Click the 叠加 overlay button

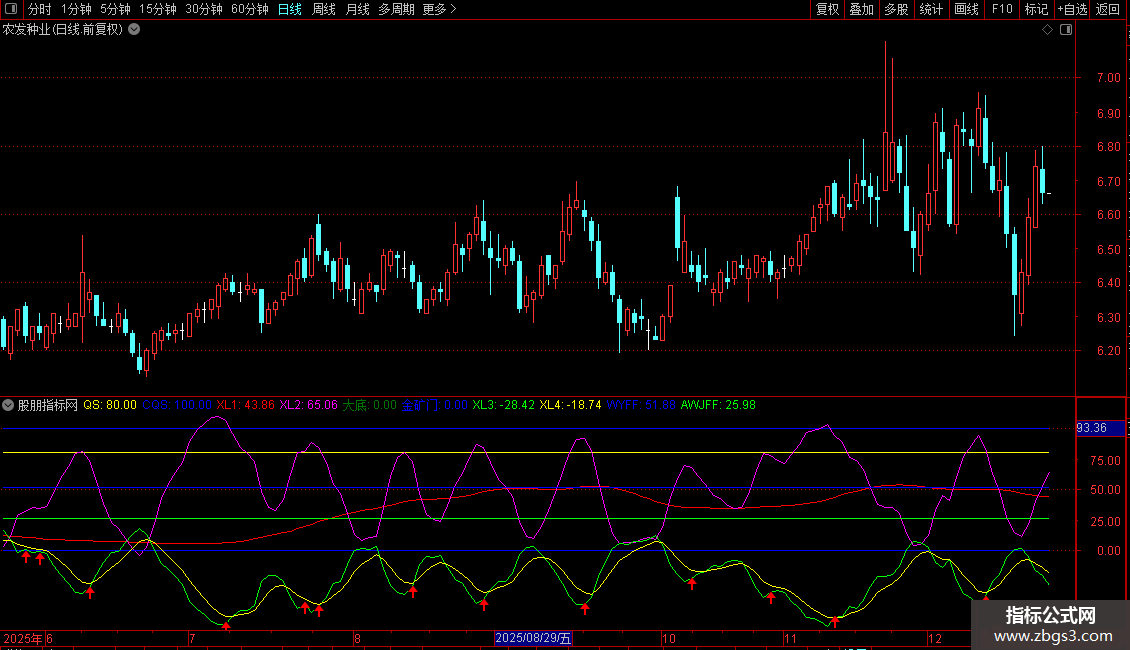click(861, 10)
